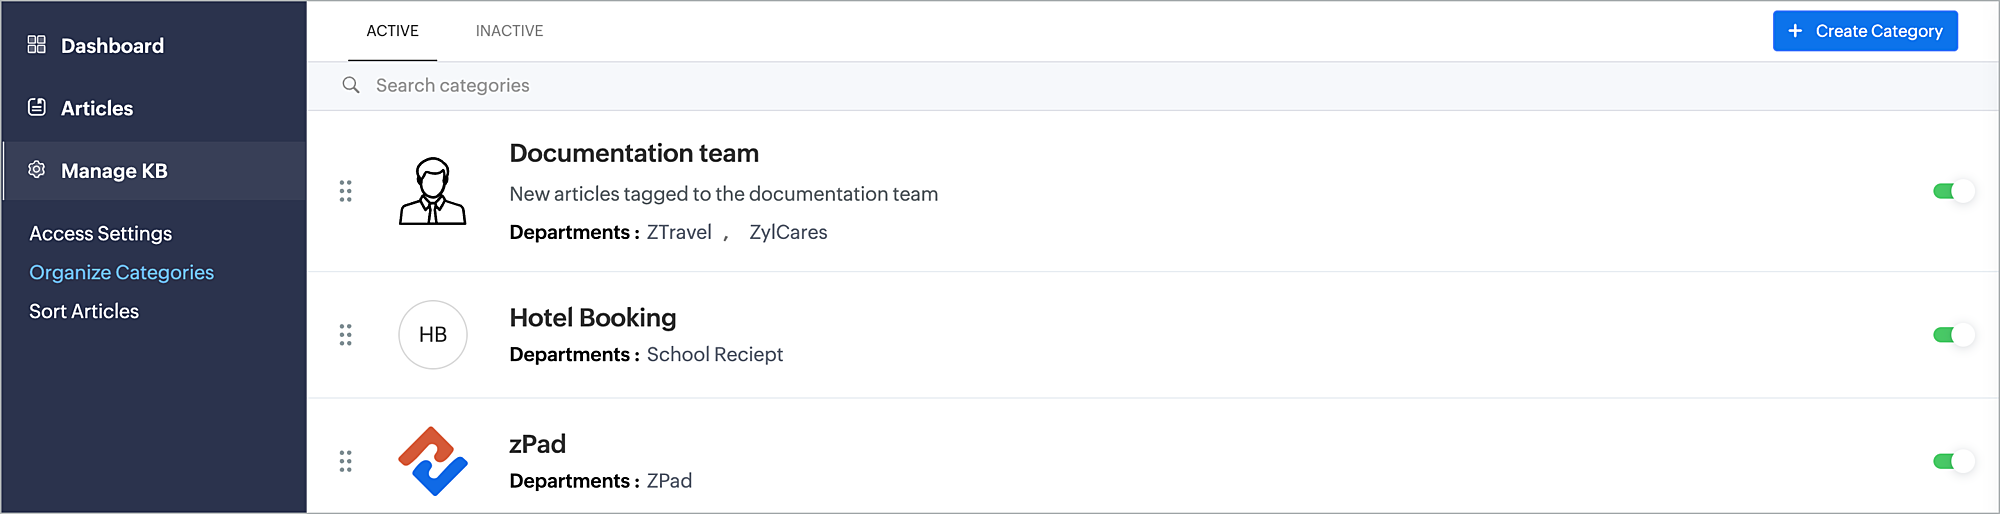Click the Manage KB gear icon

(37, 170)
